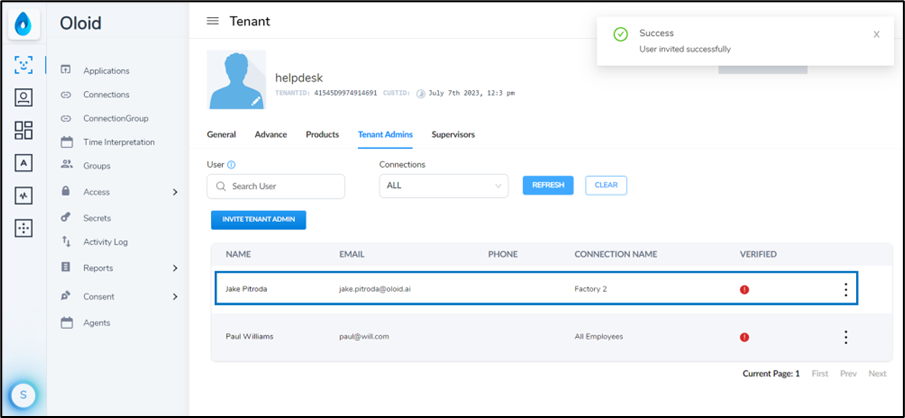Click the name Paul Williams
Screen dimensions: 905x418
[249, 337]
